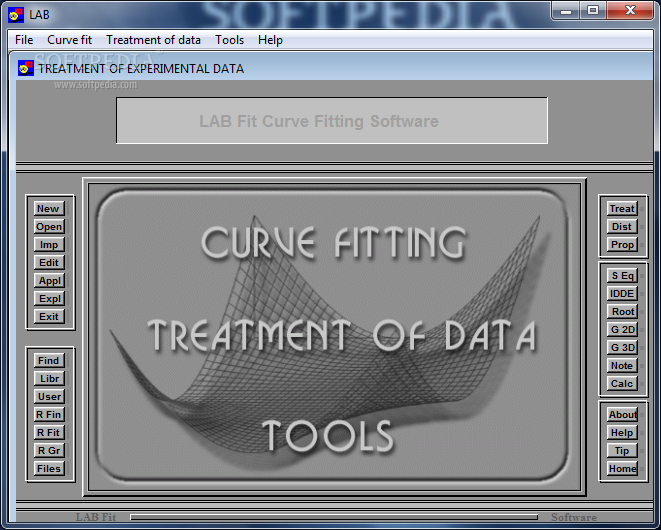Click the Open button in left panel
The image size is (661, 530).
coord(49,226)
